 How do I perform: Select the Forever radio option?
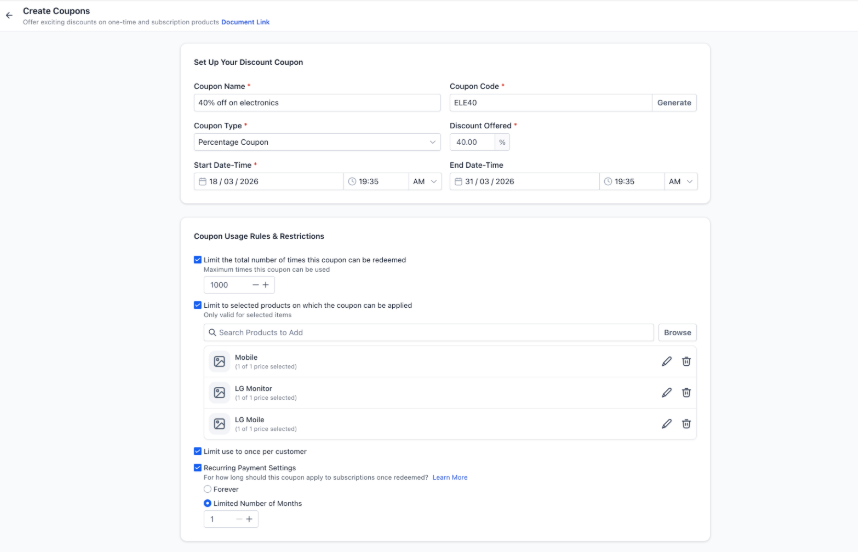pyautogui.click(x=208, y=489)
